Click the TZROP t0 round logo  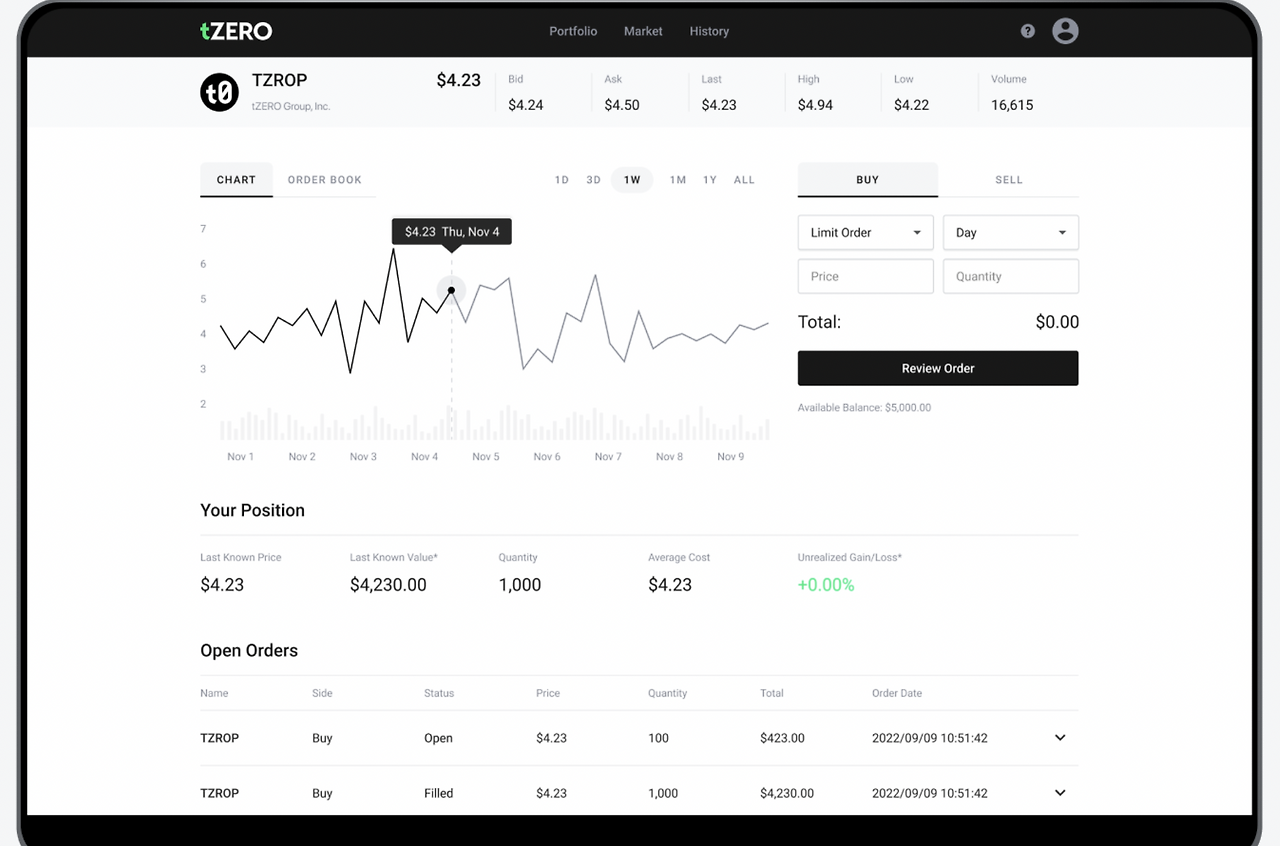point(220,92)
